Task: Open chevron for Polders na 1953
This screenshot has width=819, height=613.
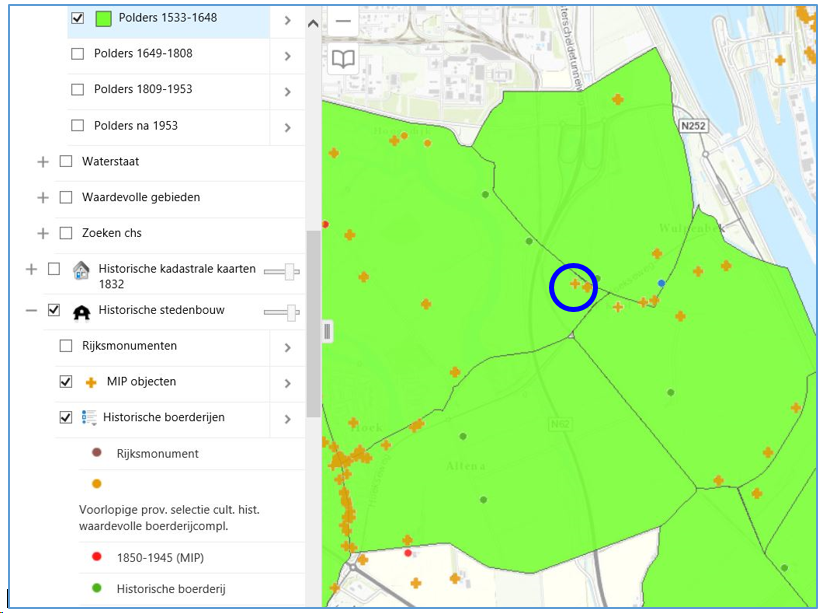Action: pyautogui.click(x=287, y=127)
